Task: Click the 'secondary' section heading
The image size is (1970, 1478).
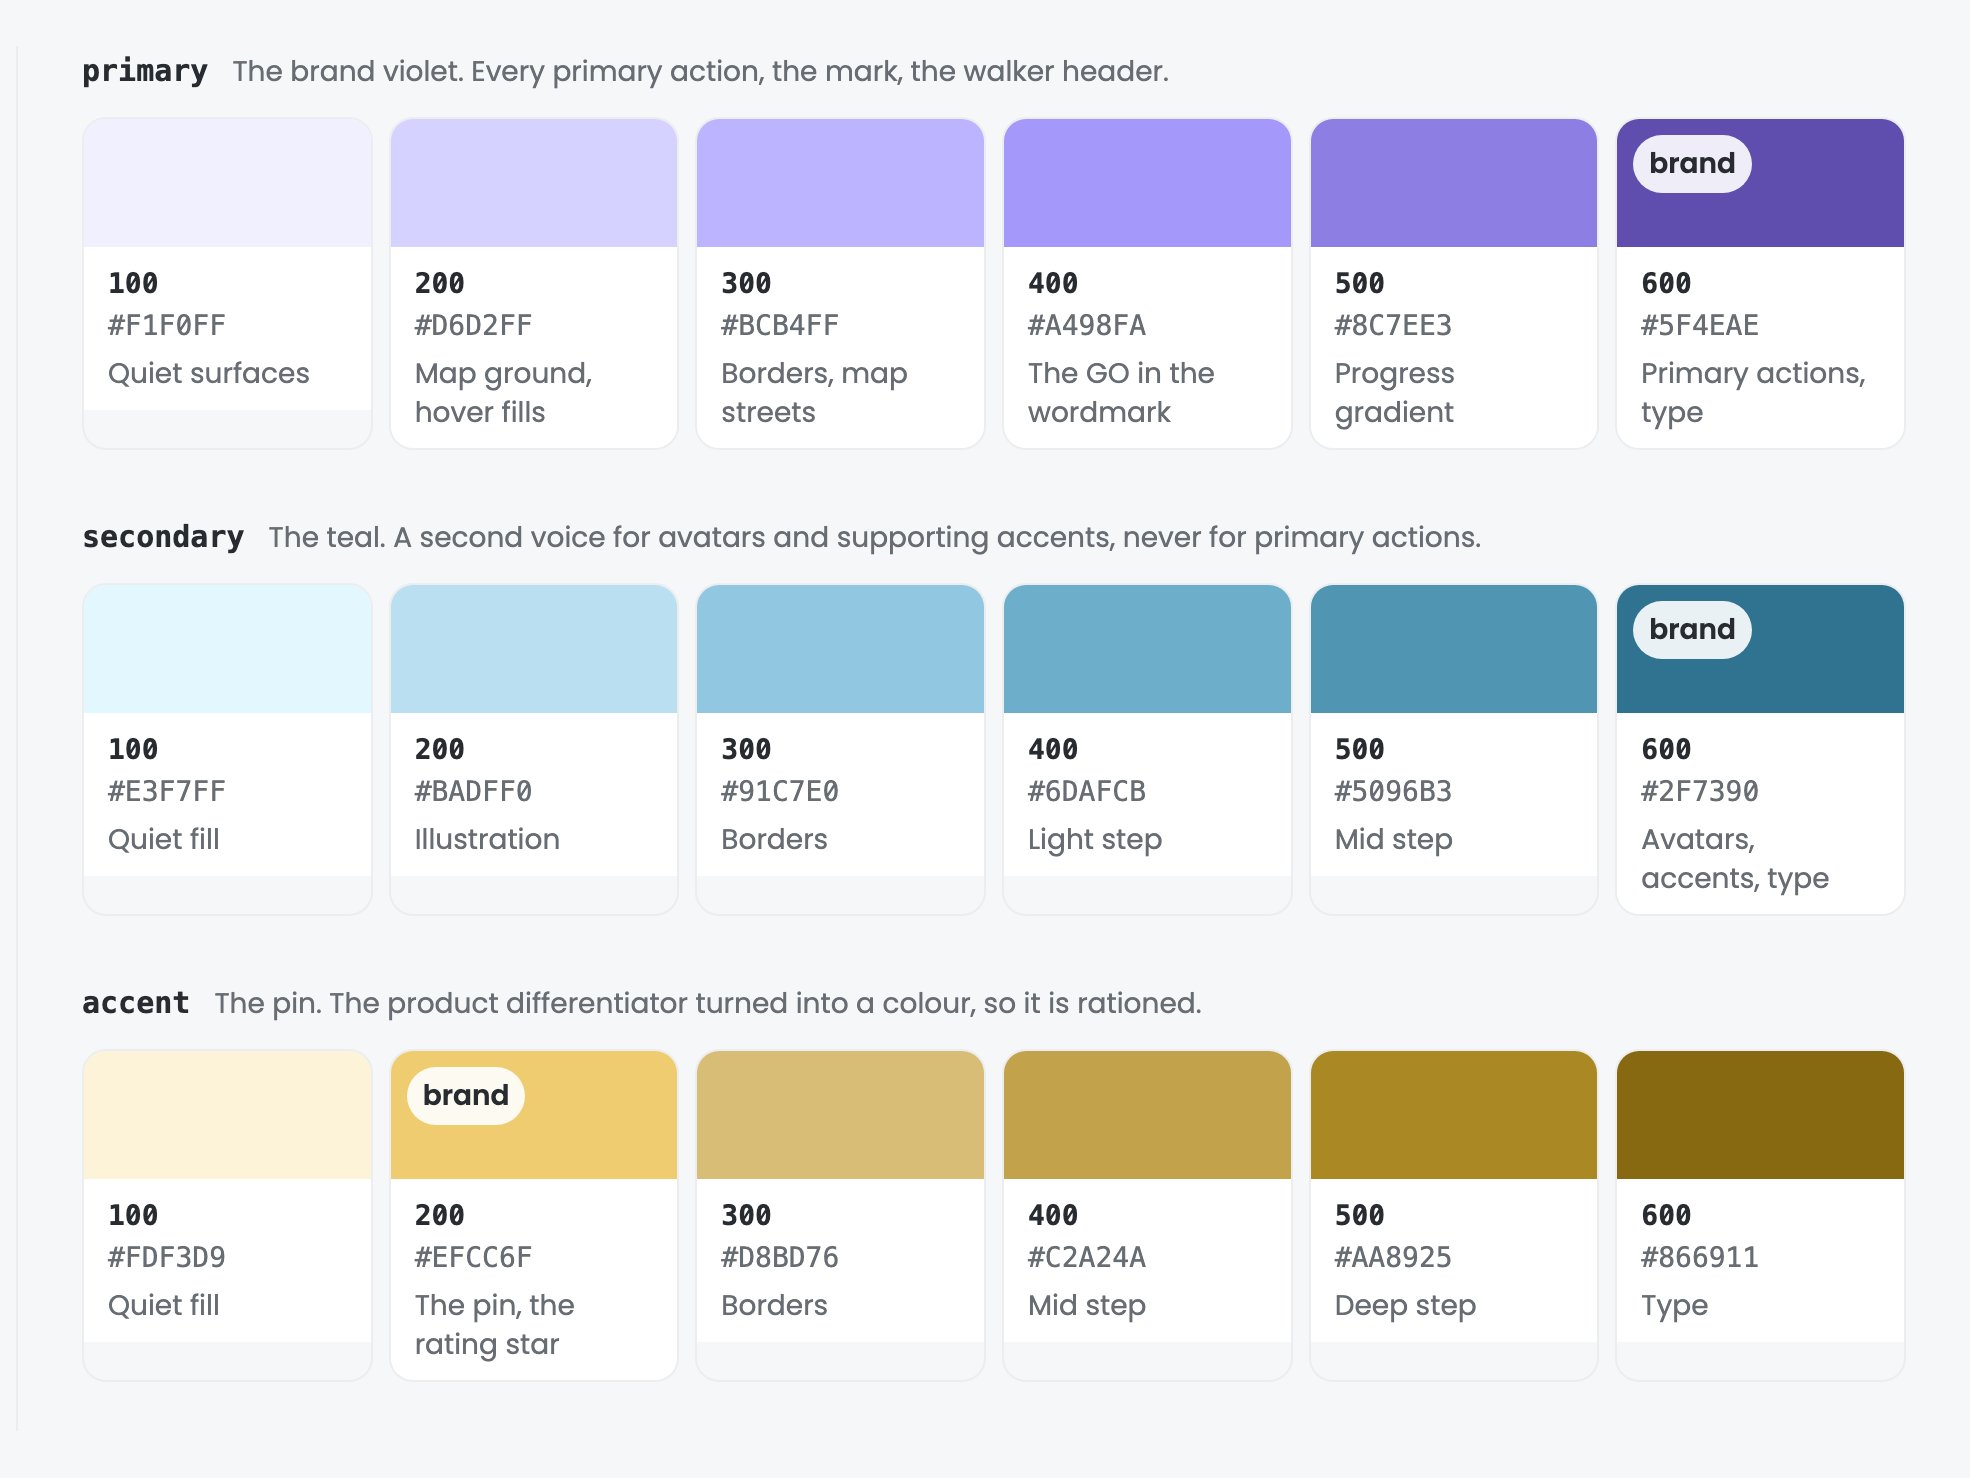Action: [x=163, y=537]
